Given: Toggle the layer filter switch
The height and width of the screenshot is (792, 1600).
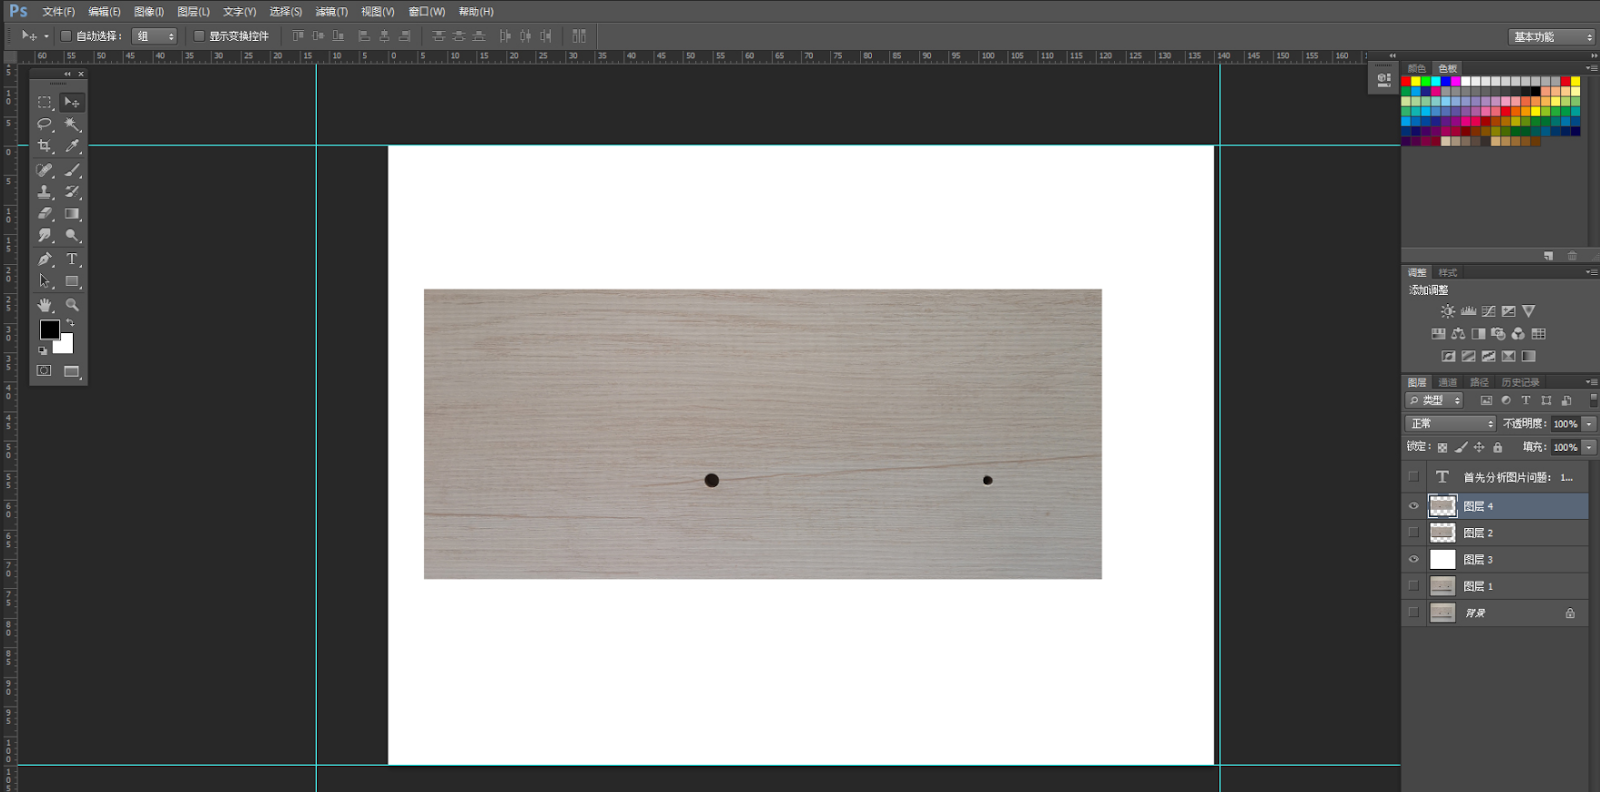Looking at the screenshot, I should coord(1593,400).
